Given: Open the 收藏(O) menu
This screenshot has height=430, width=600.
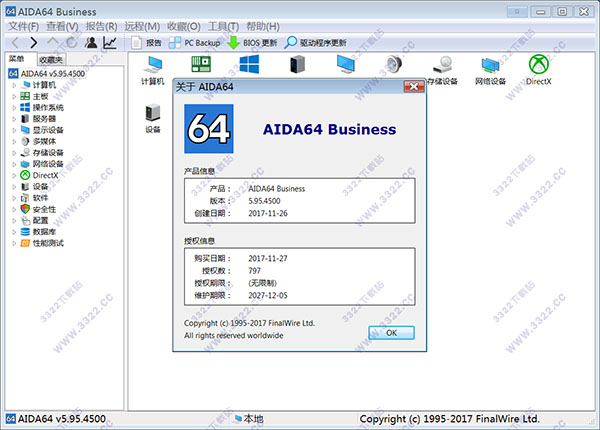Looking at the screenshot, I should coord(184,26).
